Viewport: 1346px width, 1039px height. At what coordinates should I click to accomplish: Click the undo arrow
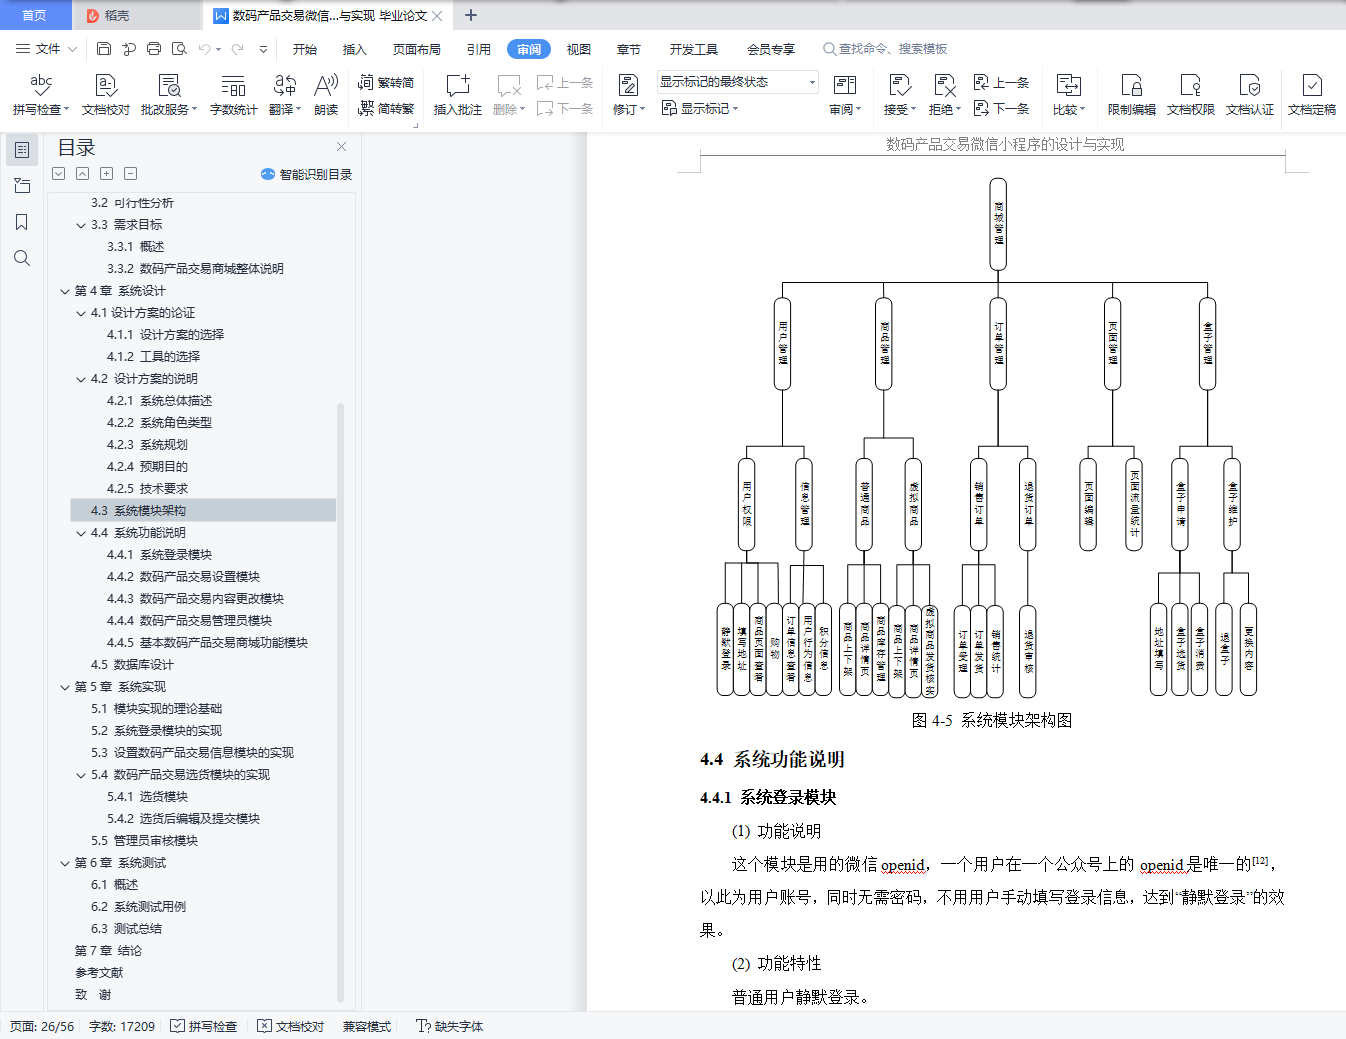click(x=205, y=48)
